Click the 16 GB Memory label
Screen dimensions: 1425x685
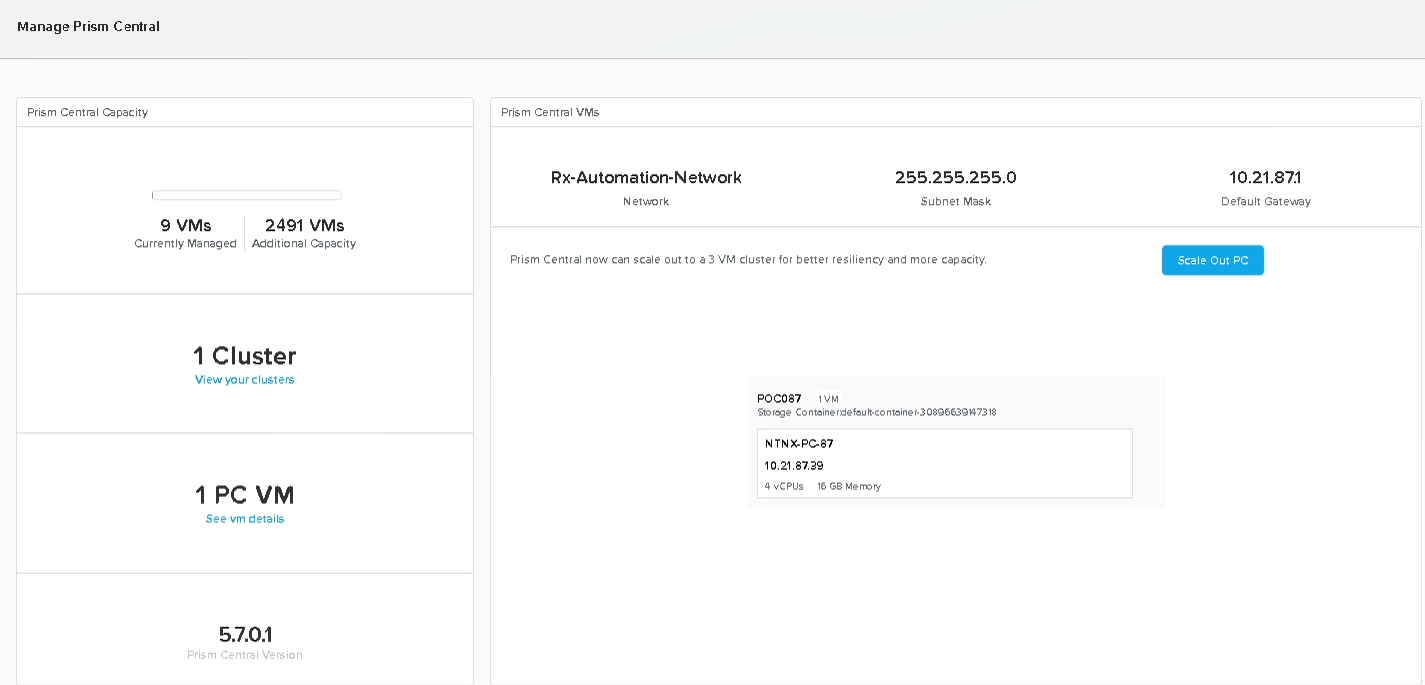pos(849,487)
